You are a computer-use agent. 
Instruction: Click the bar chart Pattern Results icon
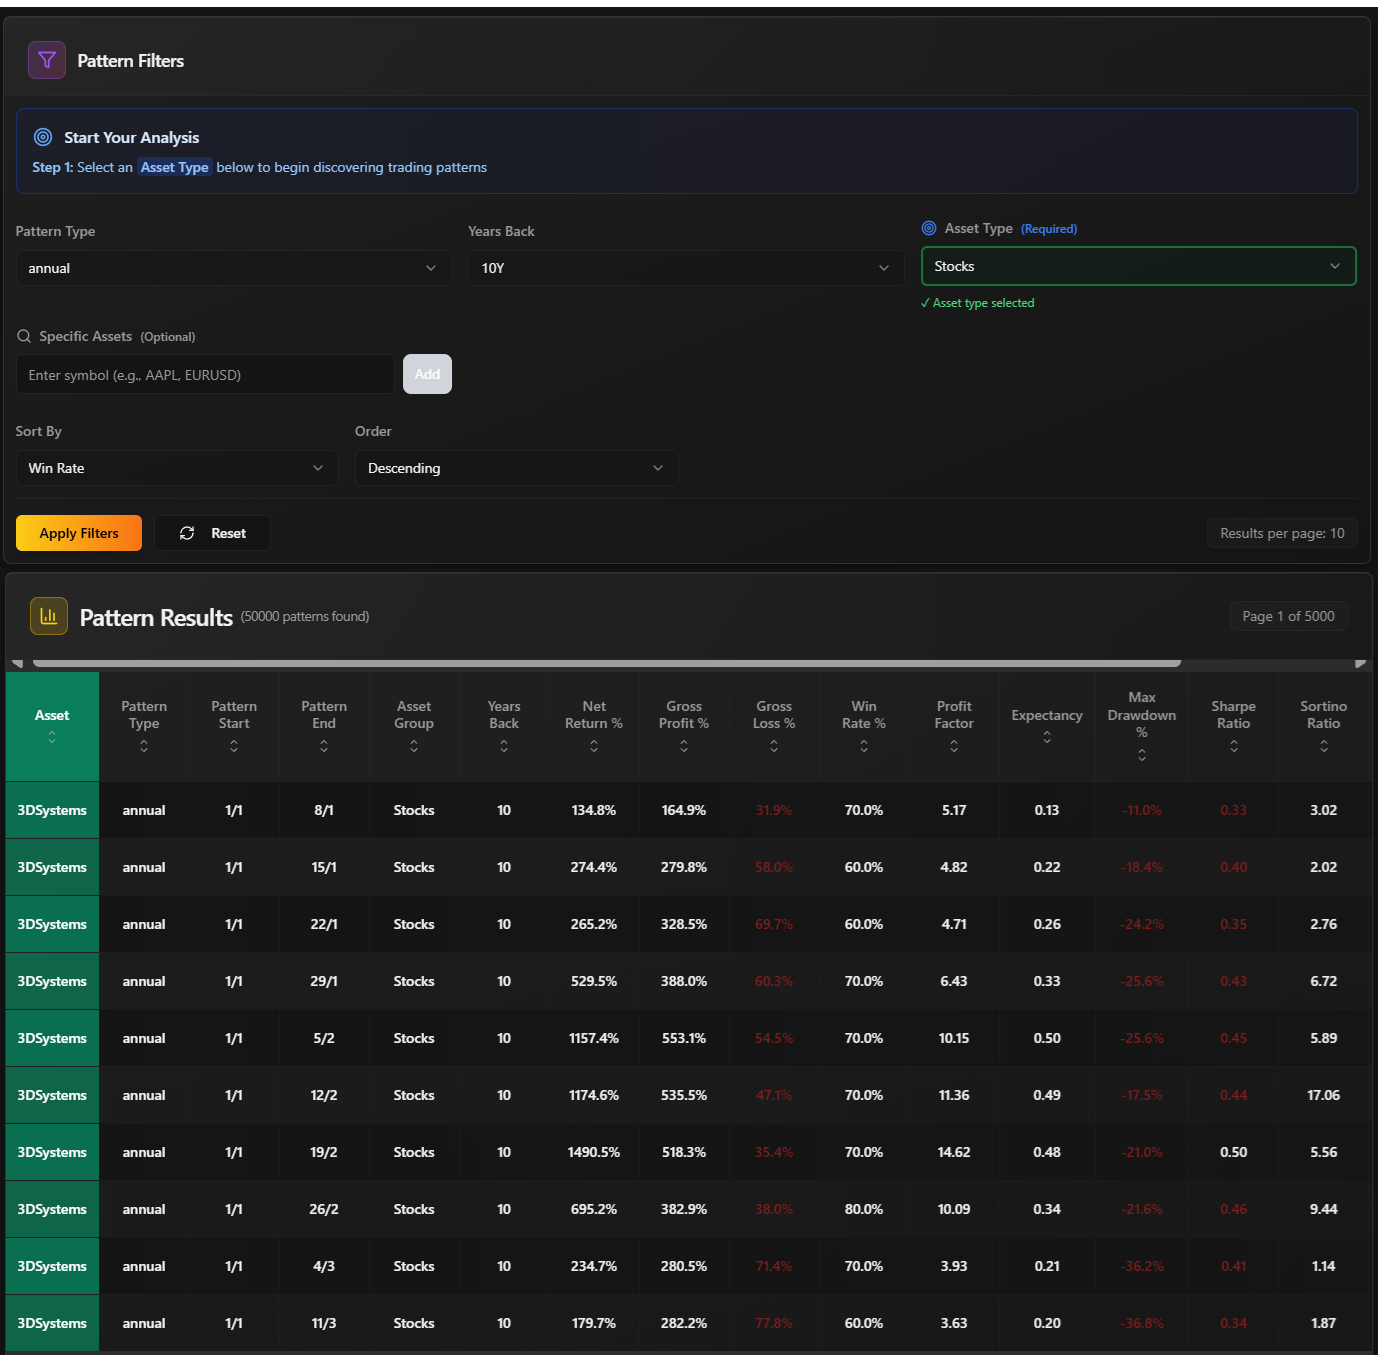pyautogui.click(x=49, y=616)
